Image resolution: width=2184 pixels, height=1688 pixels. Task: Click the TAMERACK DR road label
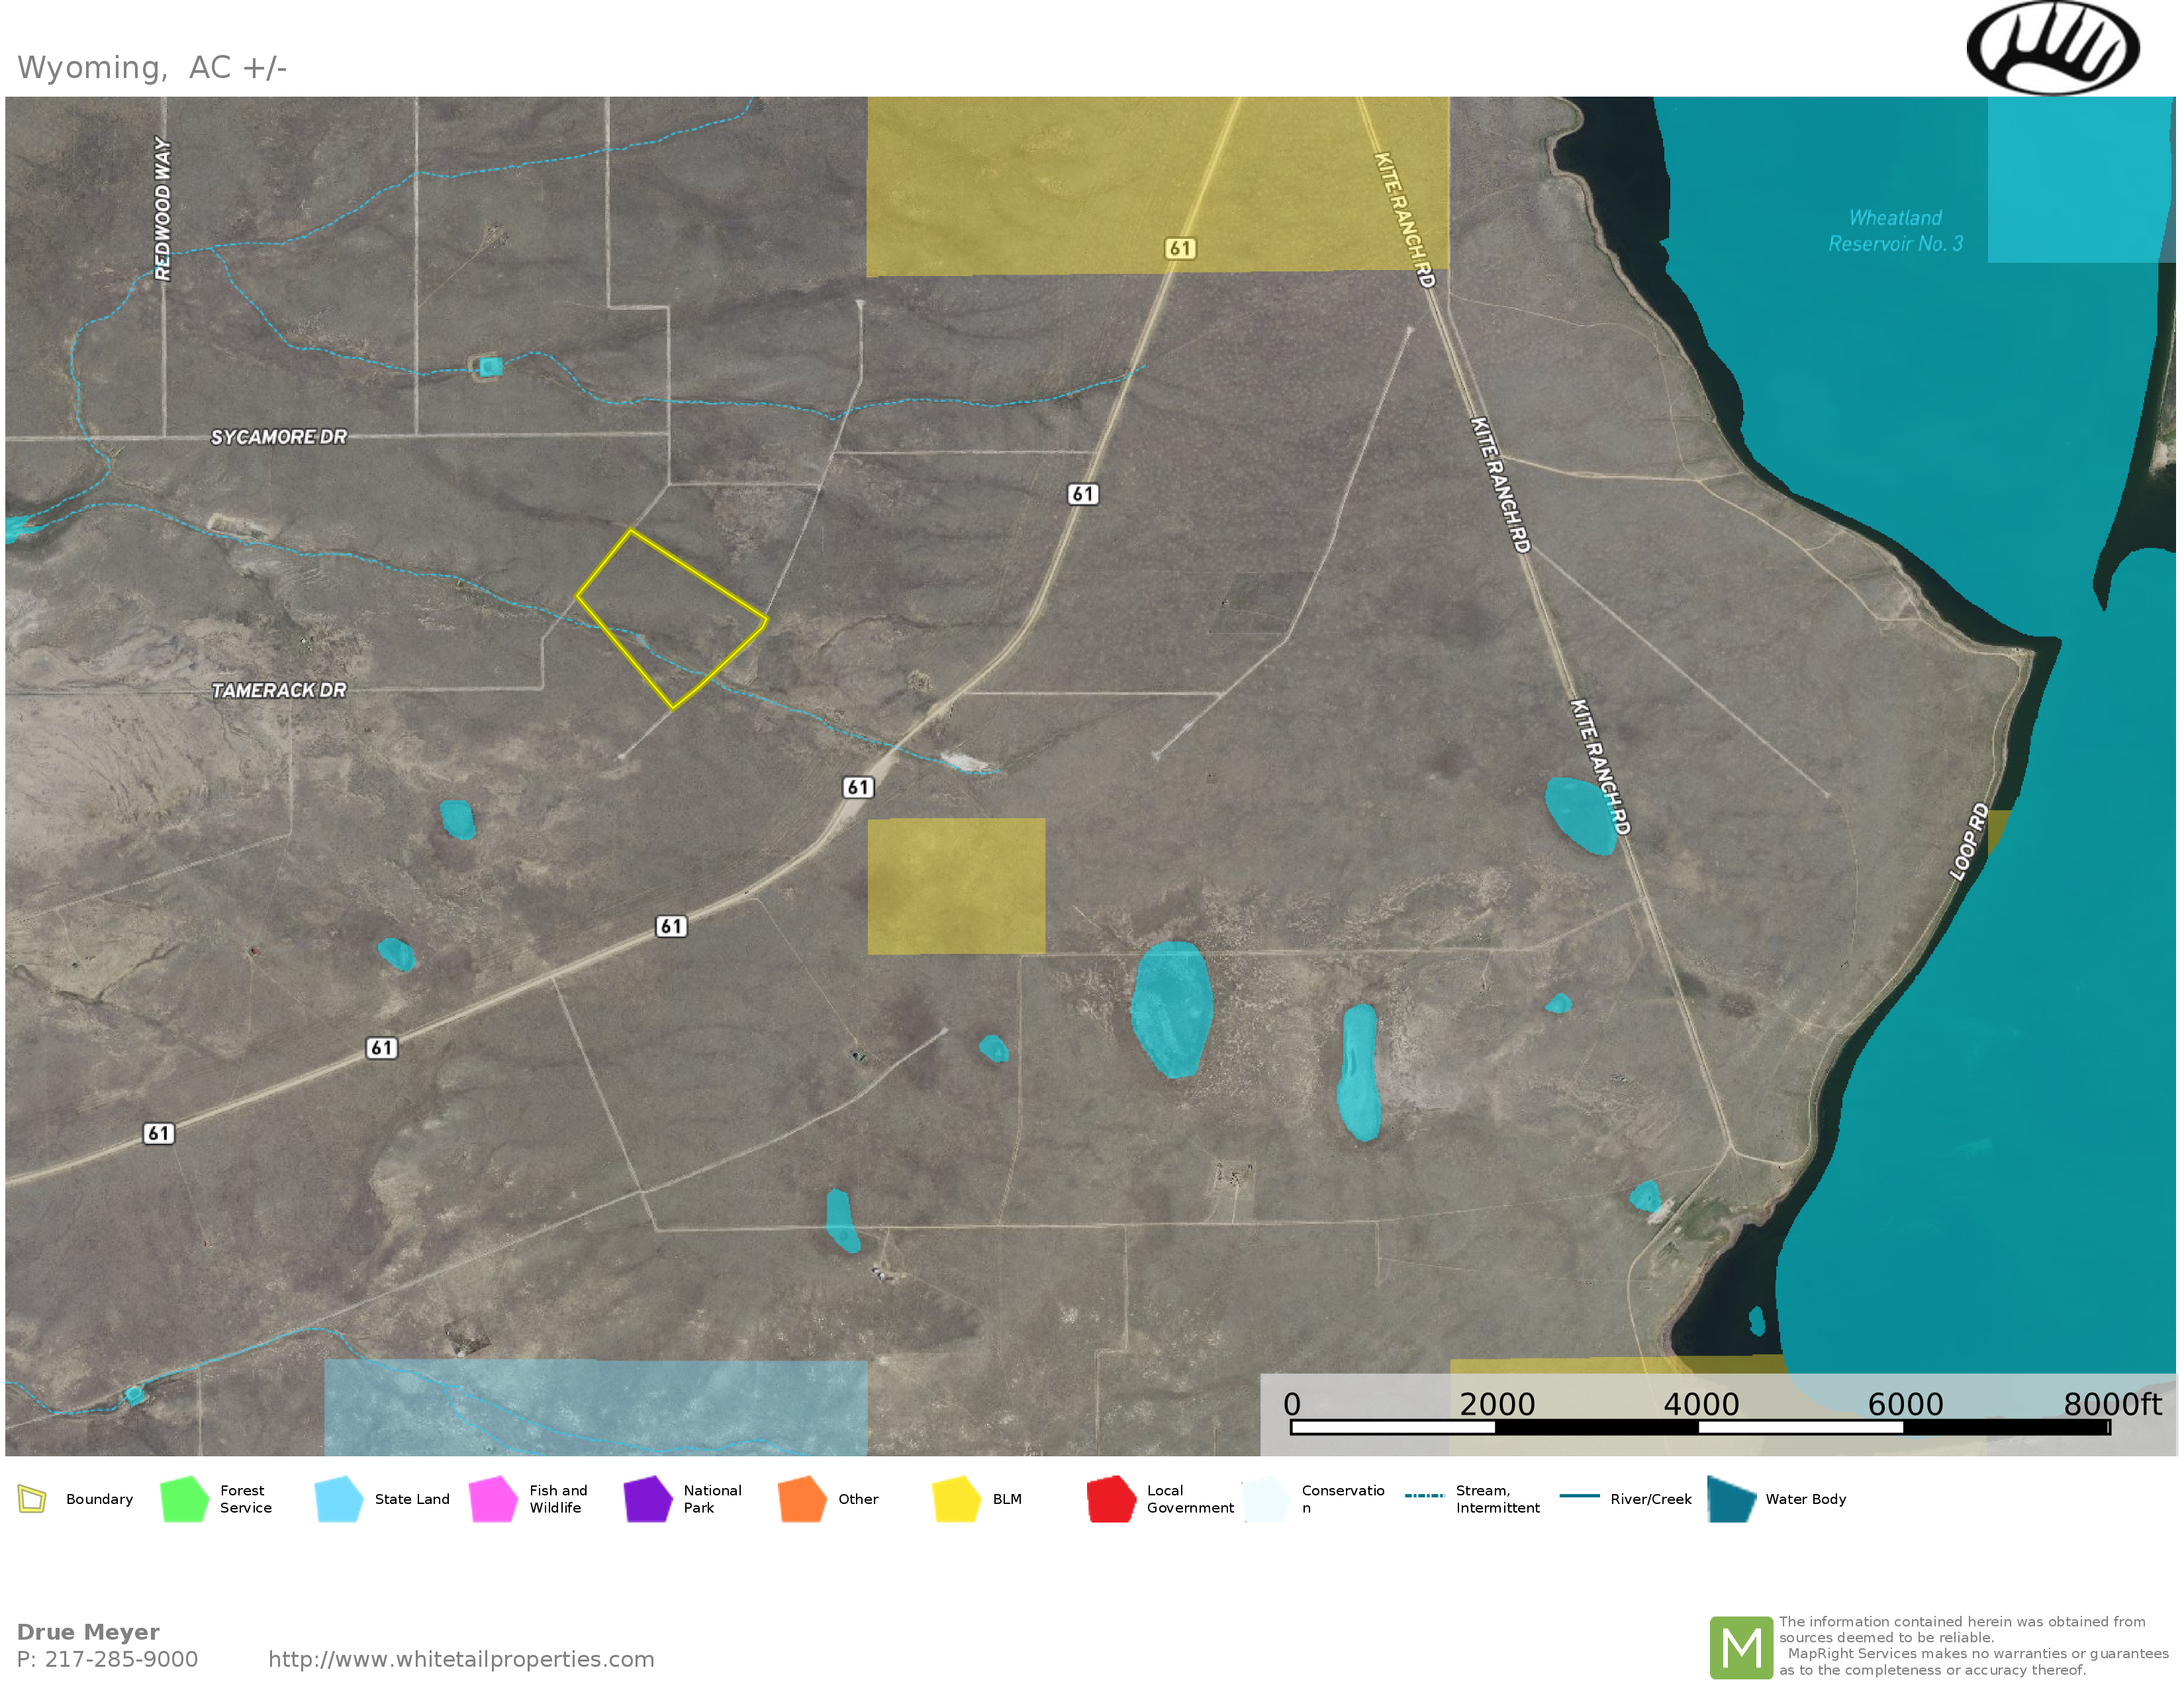(278, 690)
